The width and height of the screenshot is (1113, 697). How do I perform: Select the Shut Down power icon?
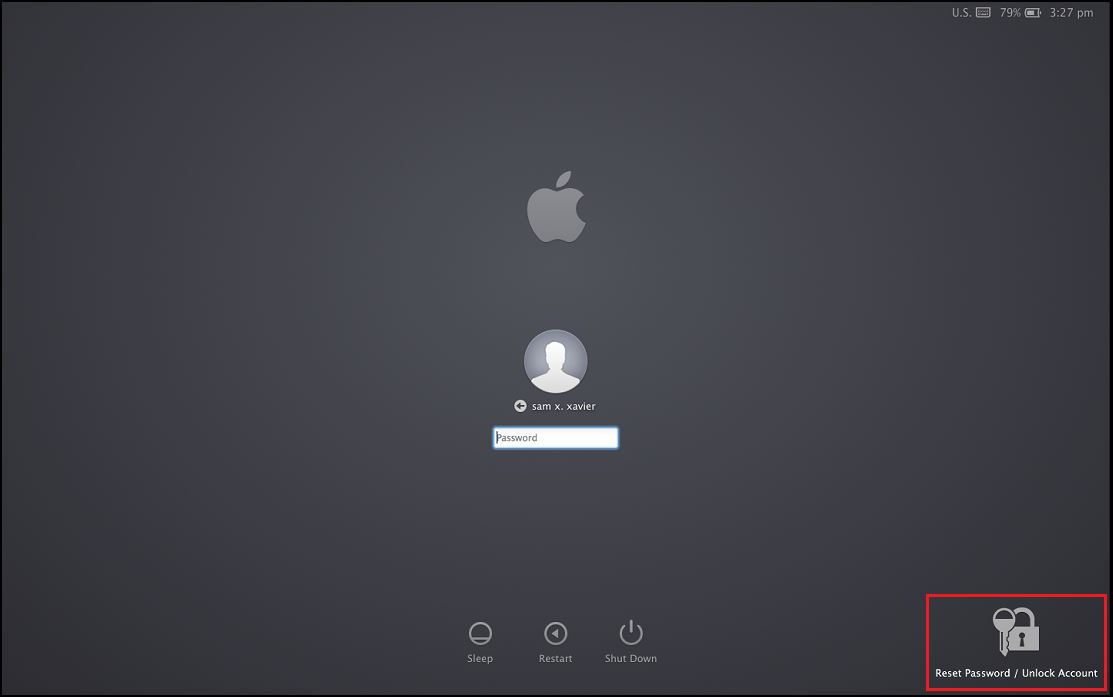(630, 630)
